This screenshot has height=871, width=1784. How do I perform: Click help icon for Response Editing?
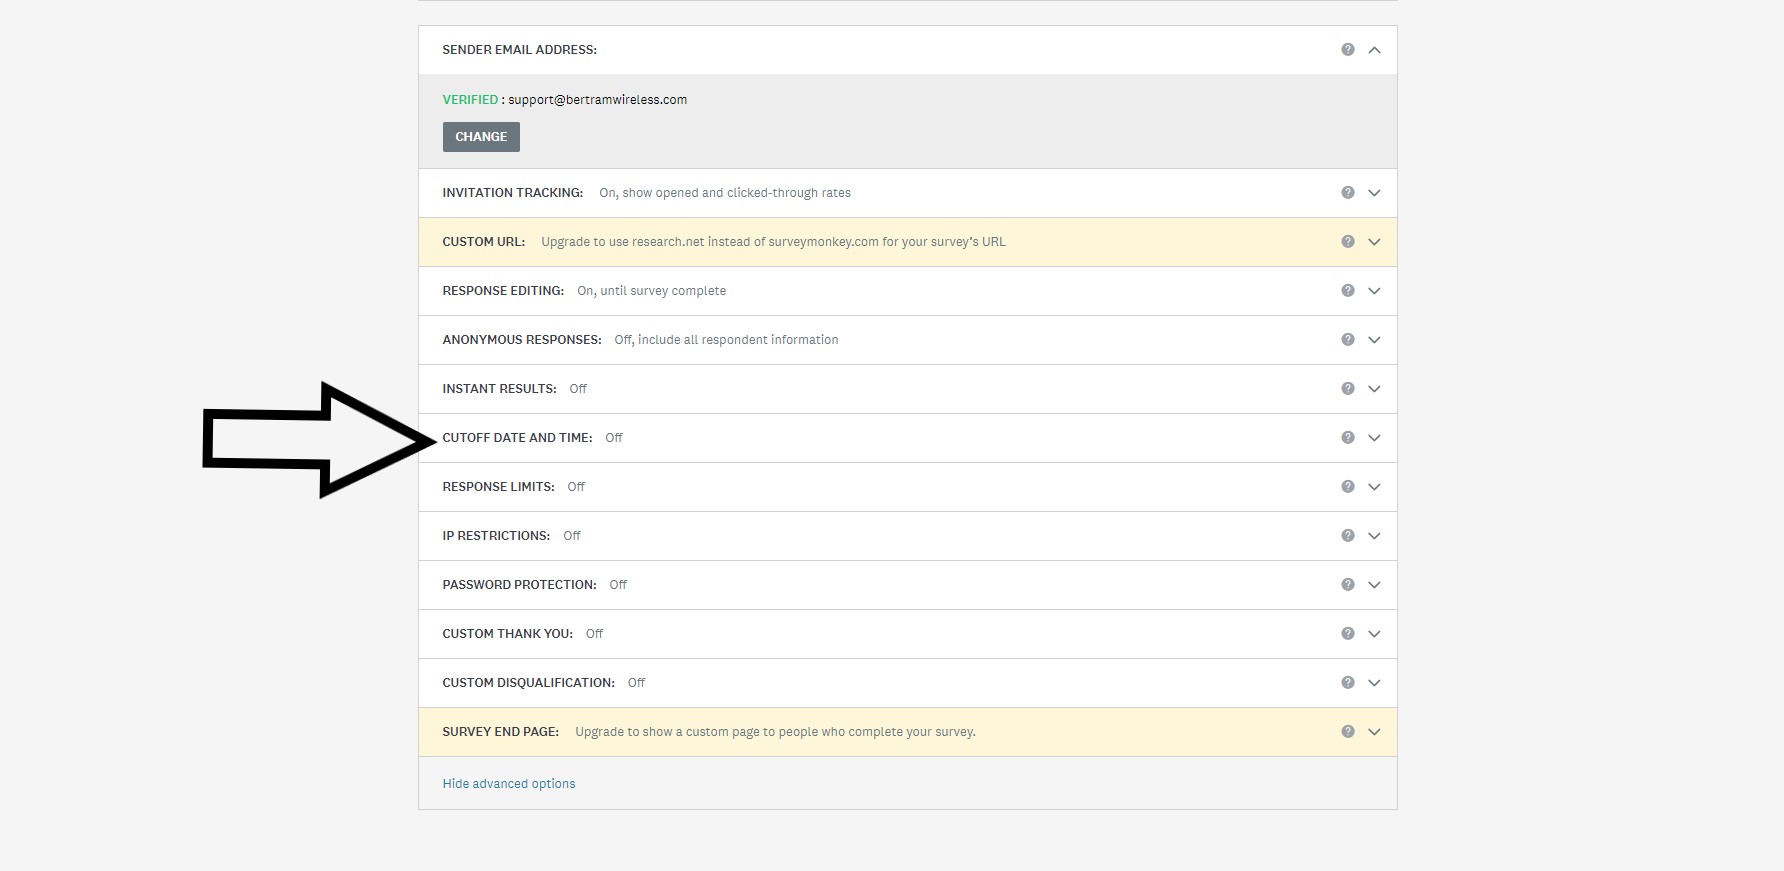[1347, 291]
